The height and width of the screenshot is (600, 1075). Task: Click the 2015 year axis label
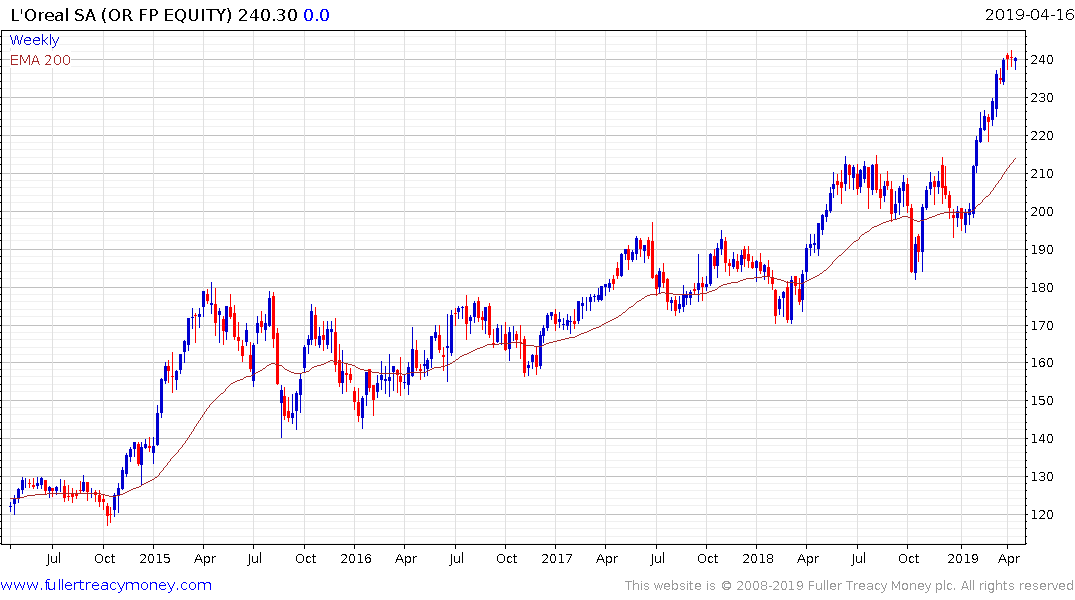[x=154, y=559]
